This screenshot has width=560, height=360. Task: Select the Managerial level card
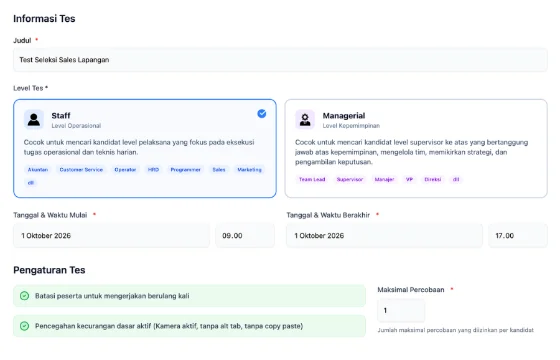(416, 149)
